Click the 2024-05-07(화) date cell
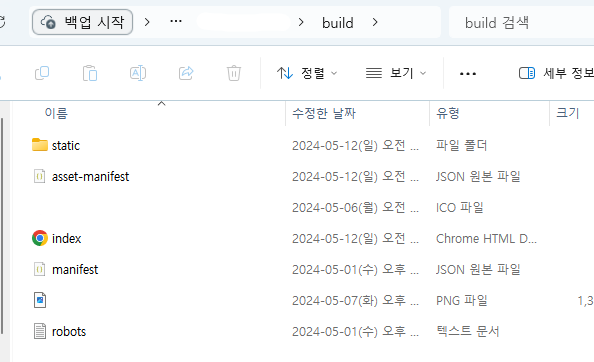The height and width of the screenshot is (362, 594). click(x=355, y=301)
